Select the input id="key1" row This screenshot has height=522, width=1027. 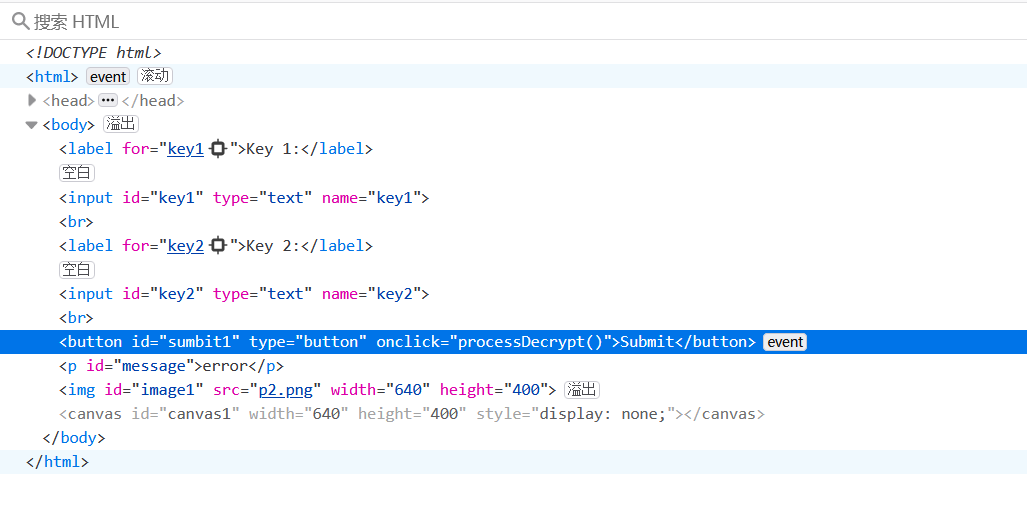[x=514, y=197]
